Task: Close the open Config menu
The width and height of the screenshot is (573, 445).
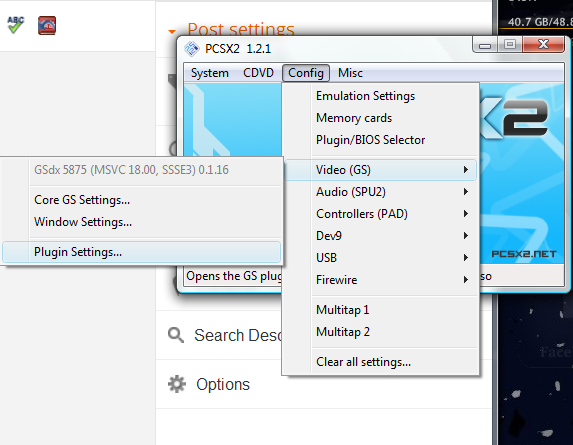Action: pos(306,73)
